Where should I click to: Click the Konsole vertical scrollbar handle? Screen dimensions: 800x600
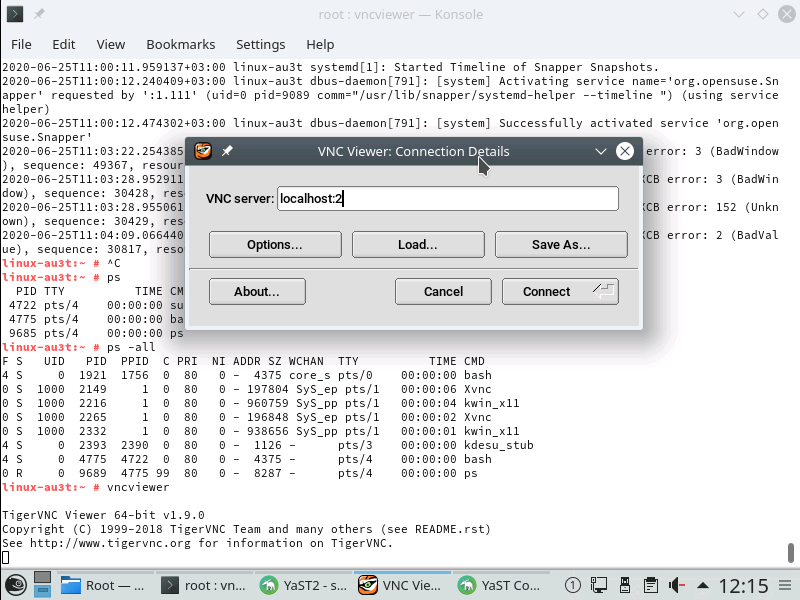point(790,553)
